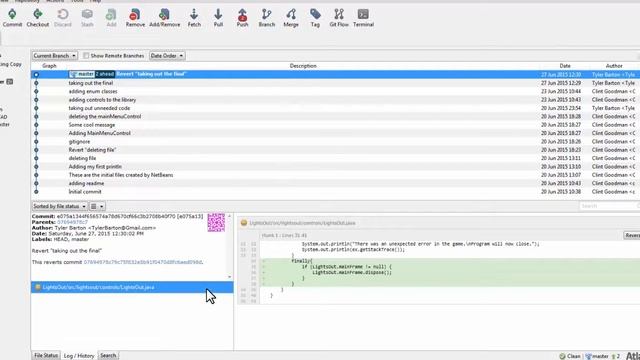
Task: Select the Add/Remove toolbar icon
Action: point(164,18)
